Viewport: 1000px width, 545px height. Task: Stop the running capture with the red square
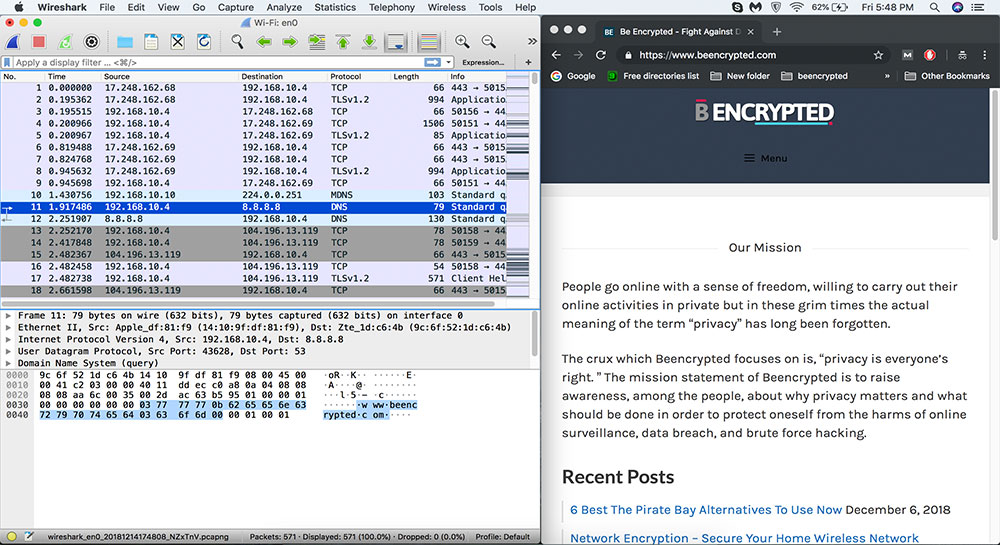click(39, 42)
